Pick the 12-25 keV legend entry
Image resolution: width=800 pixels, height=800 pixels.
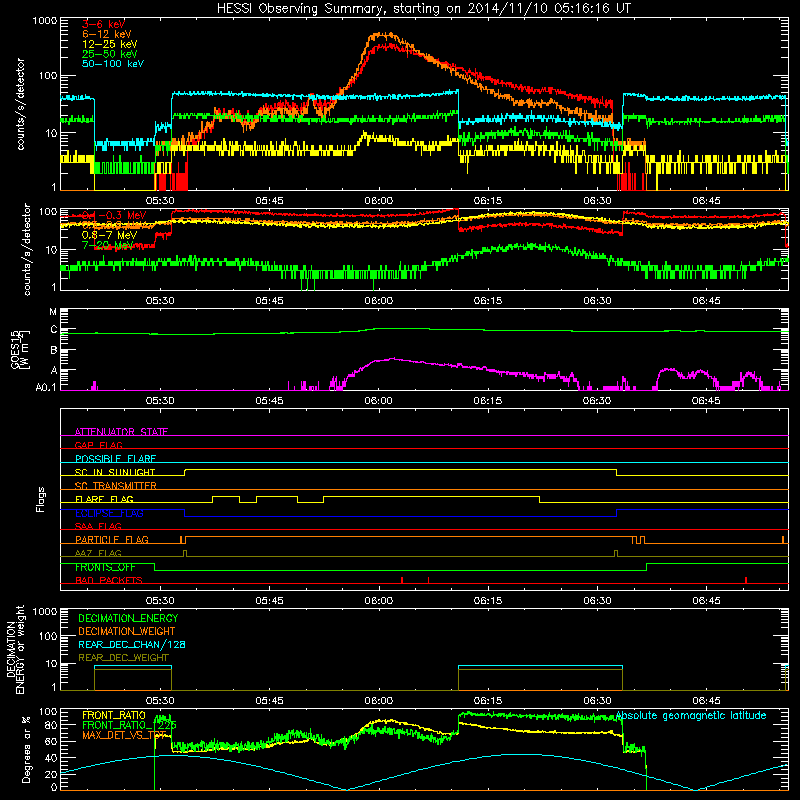coord(110,44)
